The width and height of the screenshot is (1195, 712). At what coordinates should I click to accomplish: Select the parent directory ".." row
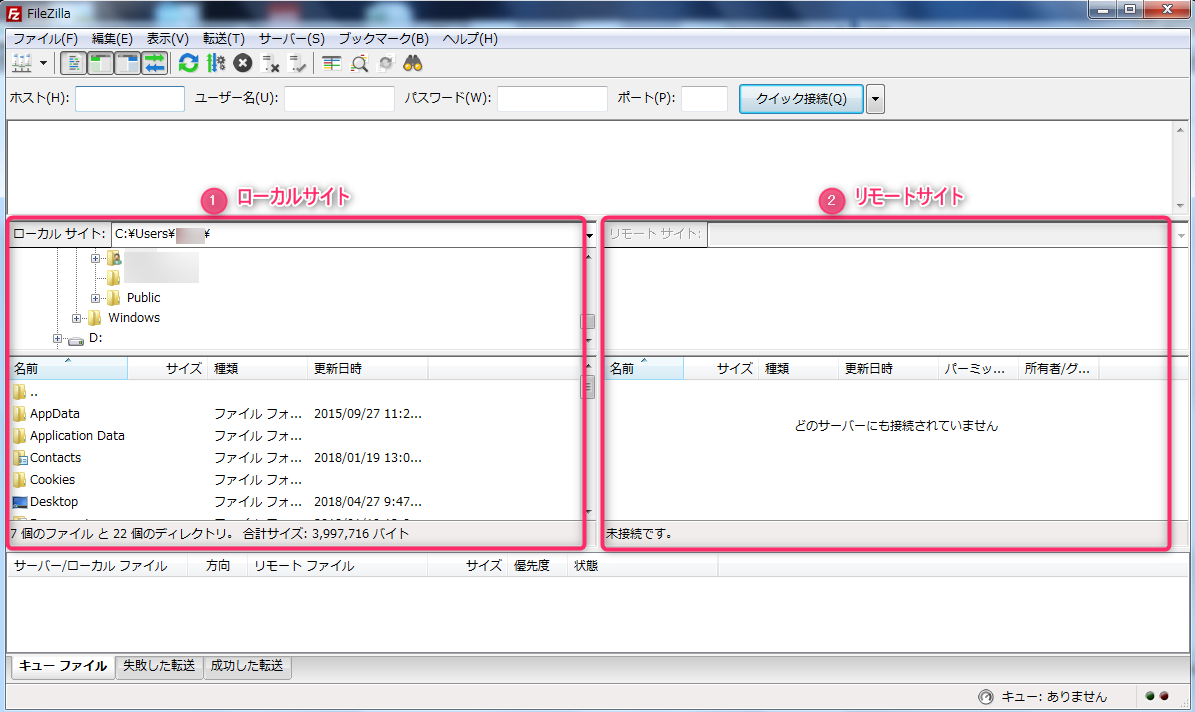tap(295, 392)
